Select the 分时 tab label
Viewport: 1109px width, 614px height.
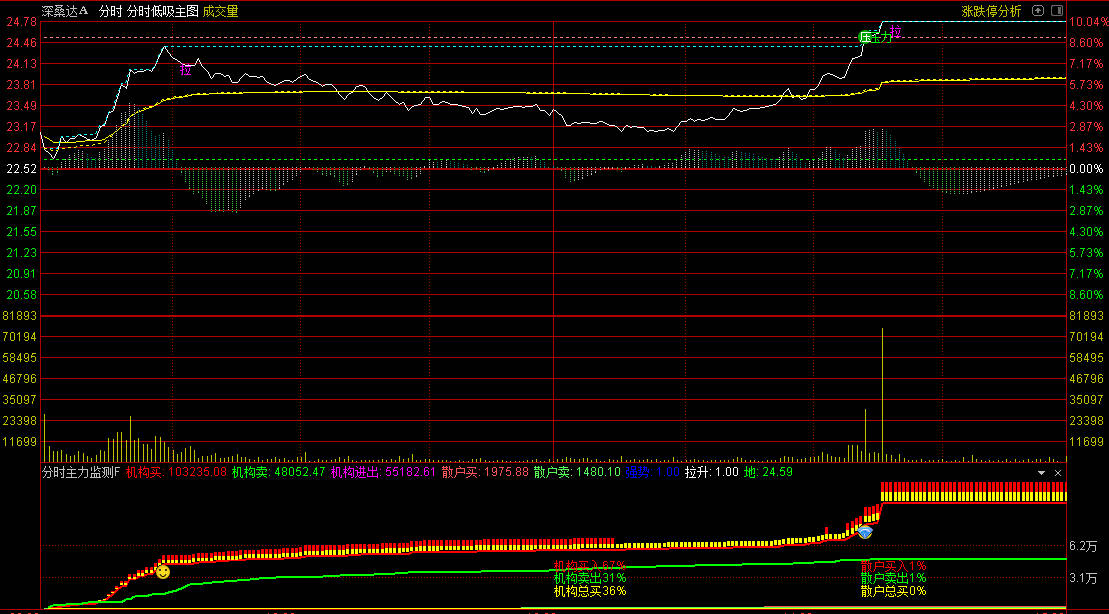[x=110, y=11]
